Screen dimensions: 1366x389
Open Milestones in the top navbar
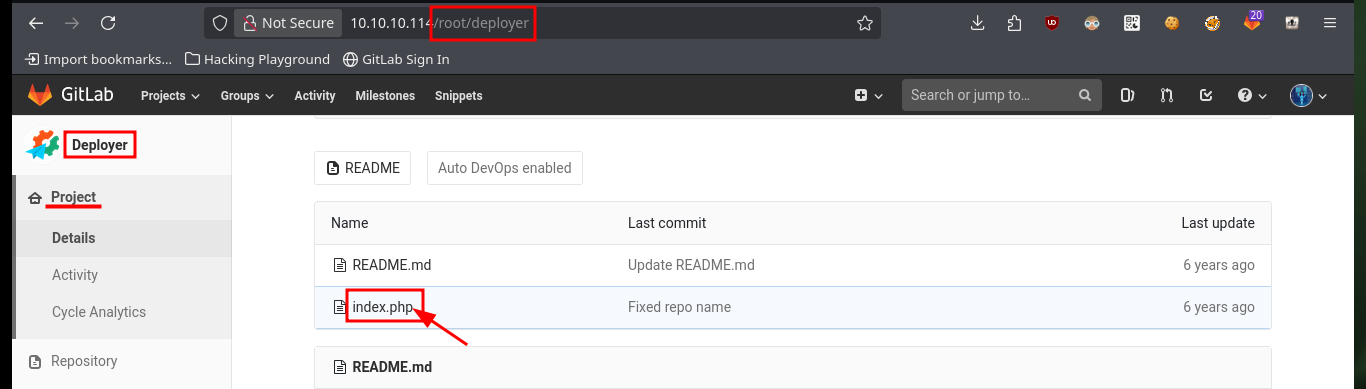pos(385,96)
